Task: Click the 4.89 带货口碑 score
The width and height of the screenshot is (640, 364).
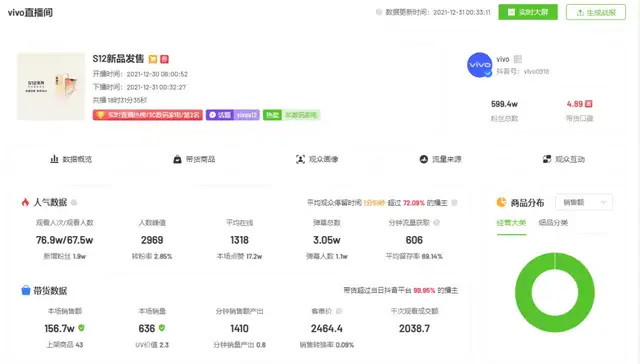Action: click(575, 104)
